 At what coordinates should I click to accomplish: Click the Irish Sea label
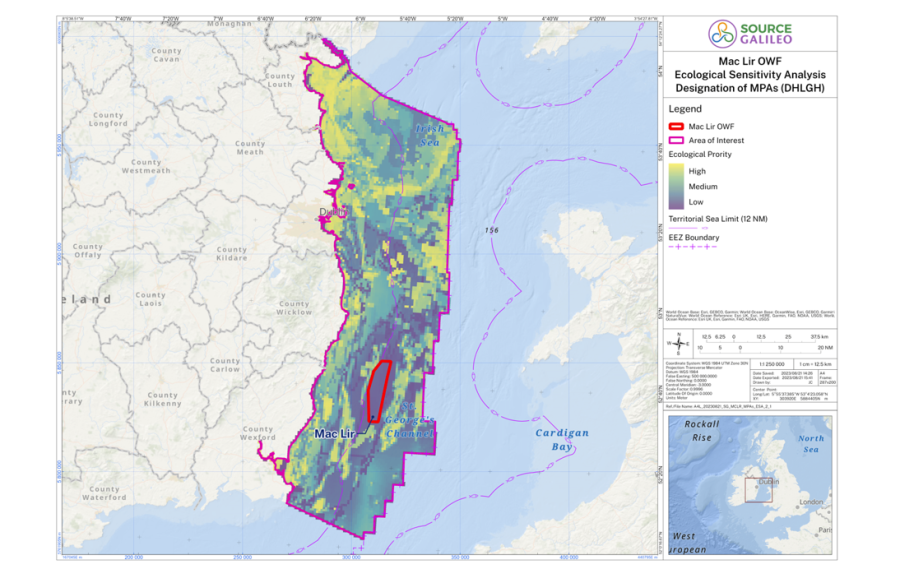coord(430,135)
